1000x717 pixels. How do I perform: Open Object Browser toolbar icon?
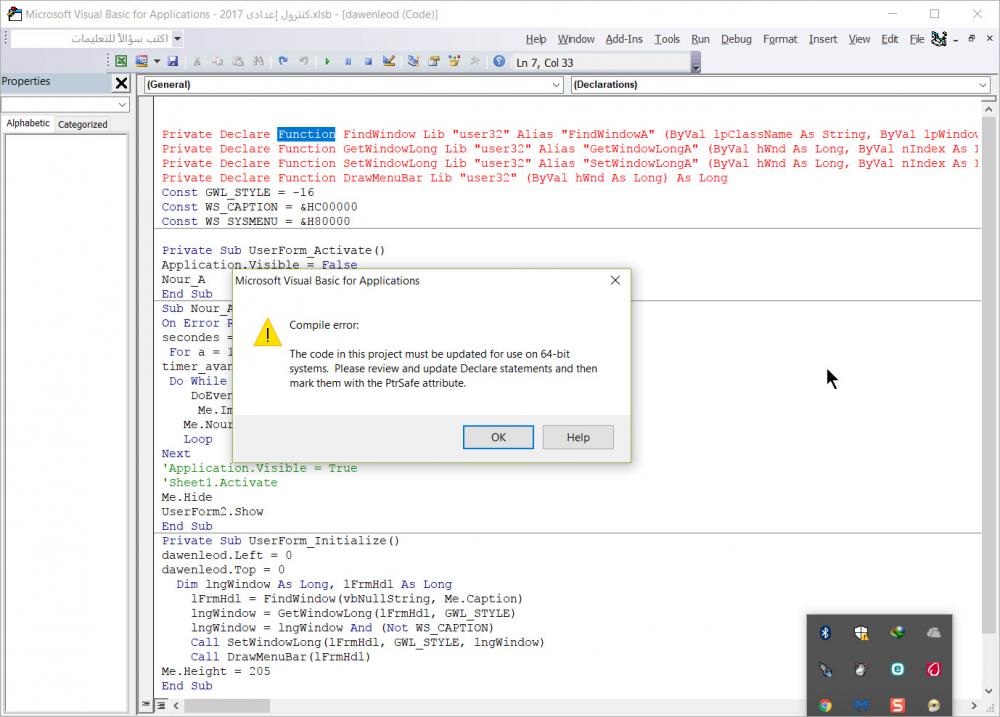tap(454, 61)
